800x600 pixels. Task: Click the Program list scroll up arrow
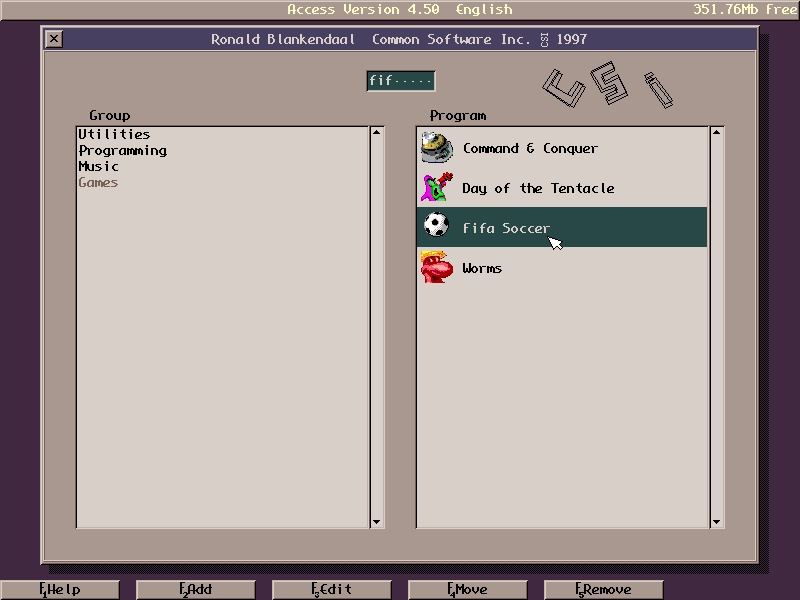point(716,133)
